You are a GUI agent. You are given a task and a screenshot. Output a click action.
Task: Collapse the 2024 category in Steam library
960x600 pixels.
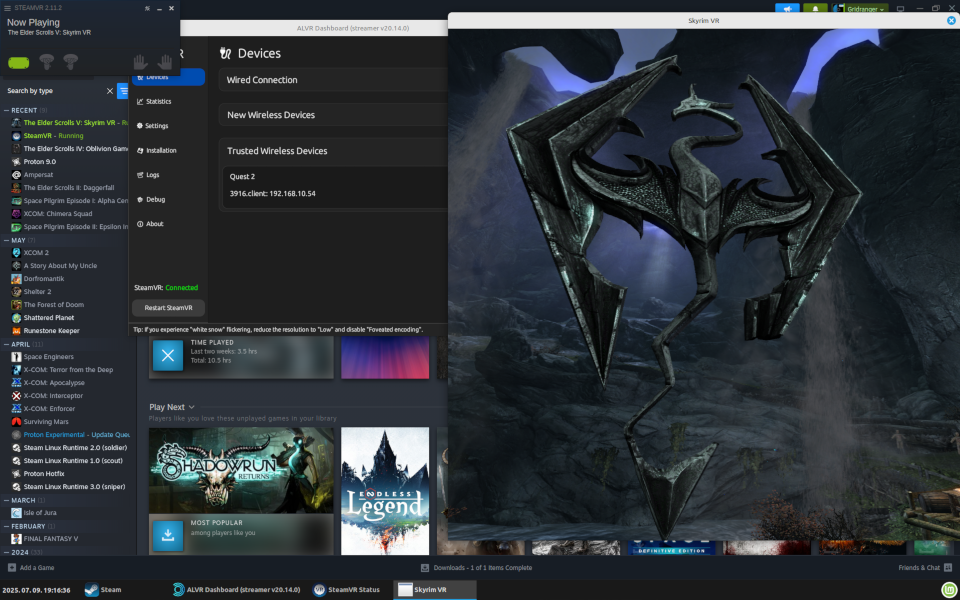click(x=7, y=552)
